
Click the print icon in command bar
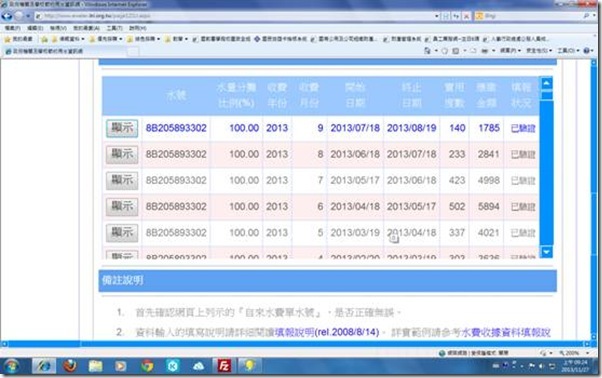[485, 51]
